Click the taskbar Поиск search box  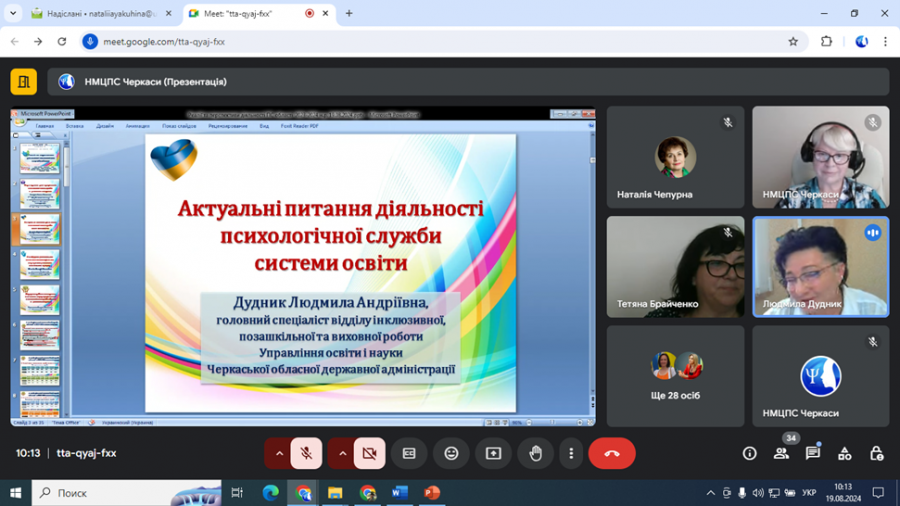tap(126, 493)
